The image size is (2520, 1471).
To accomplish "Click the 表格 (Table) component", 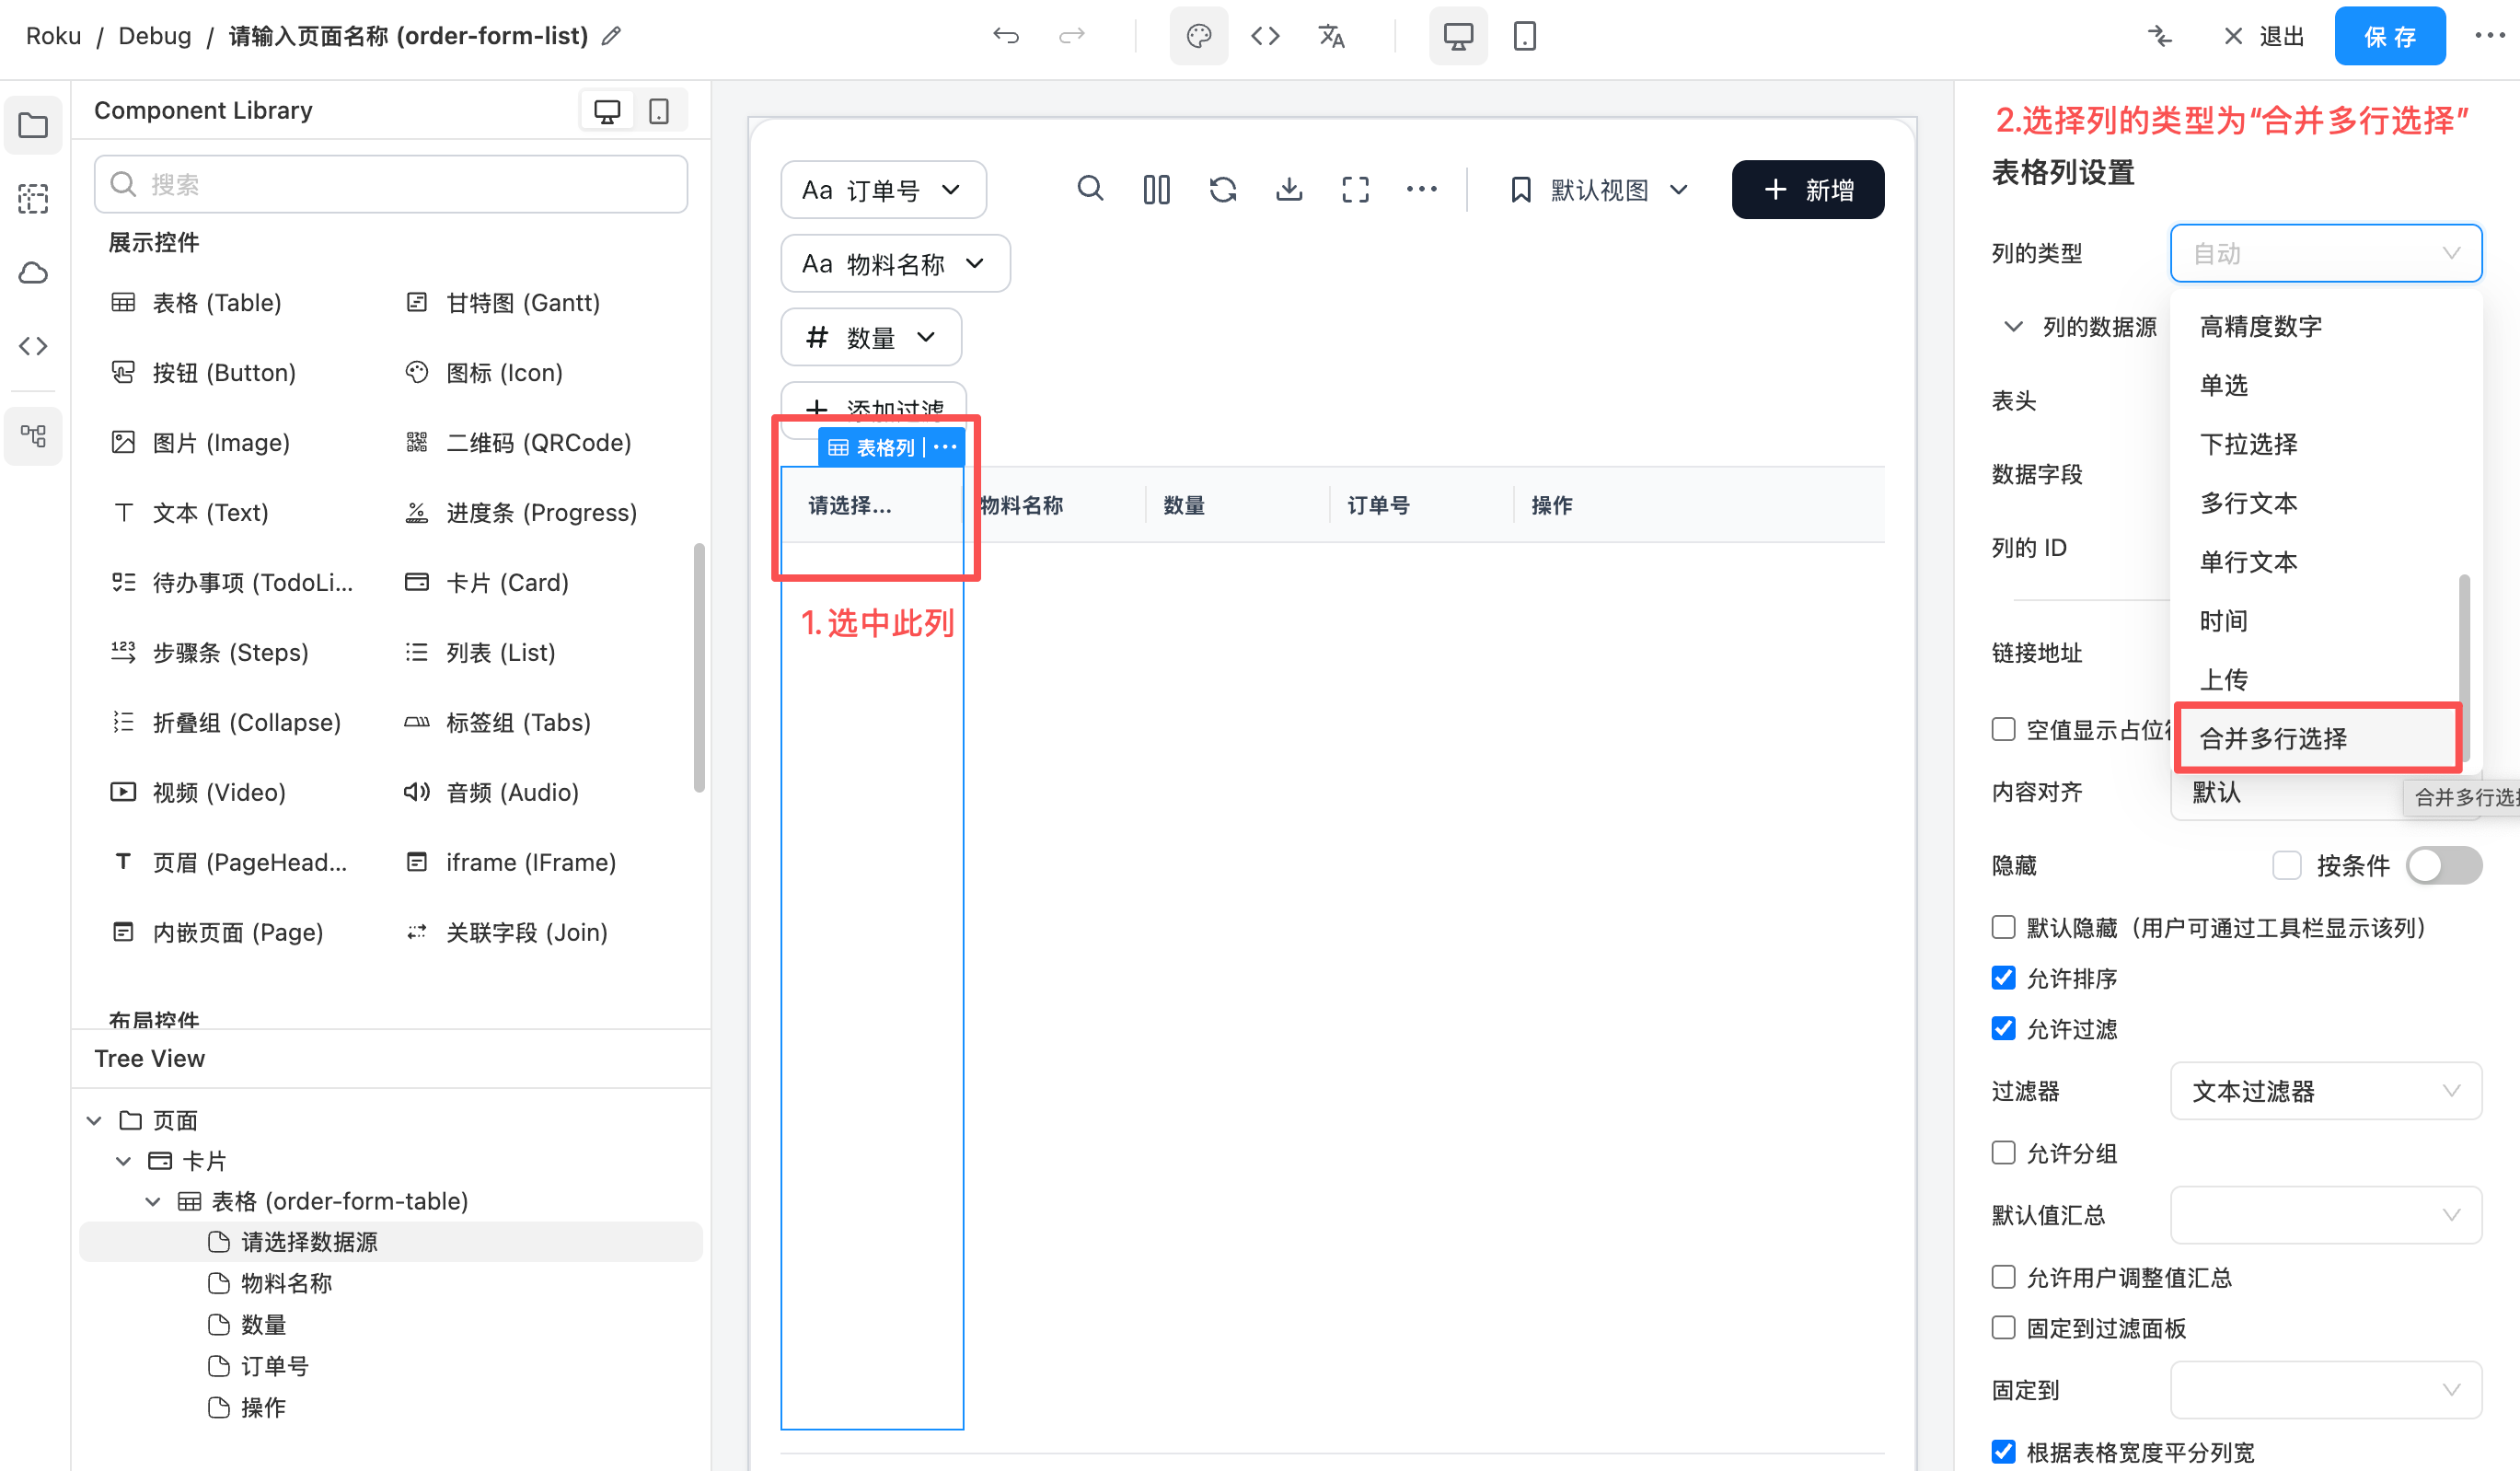I will point(197,303).
